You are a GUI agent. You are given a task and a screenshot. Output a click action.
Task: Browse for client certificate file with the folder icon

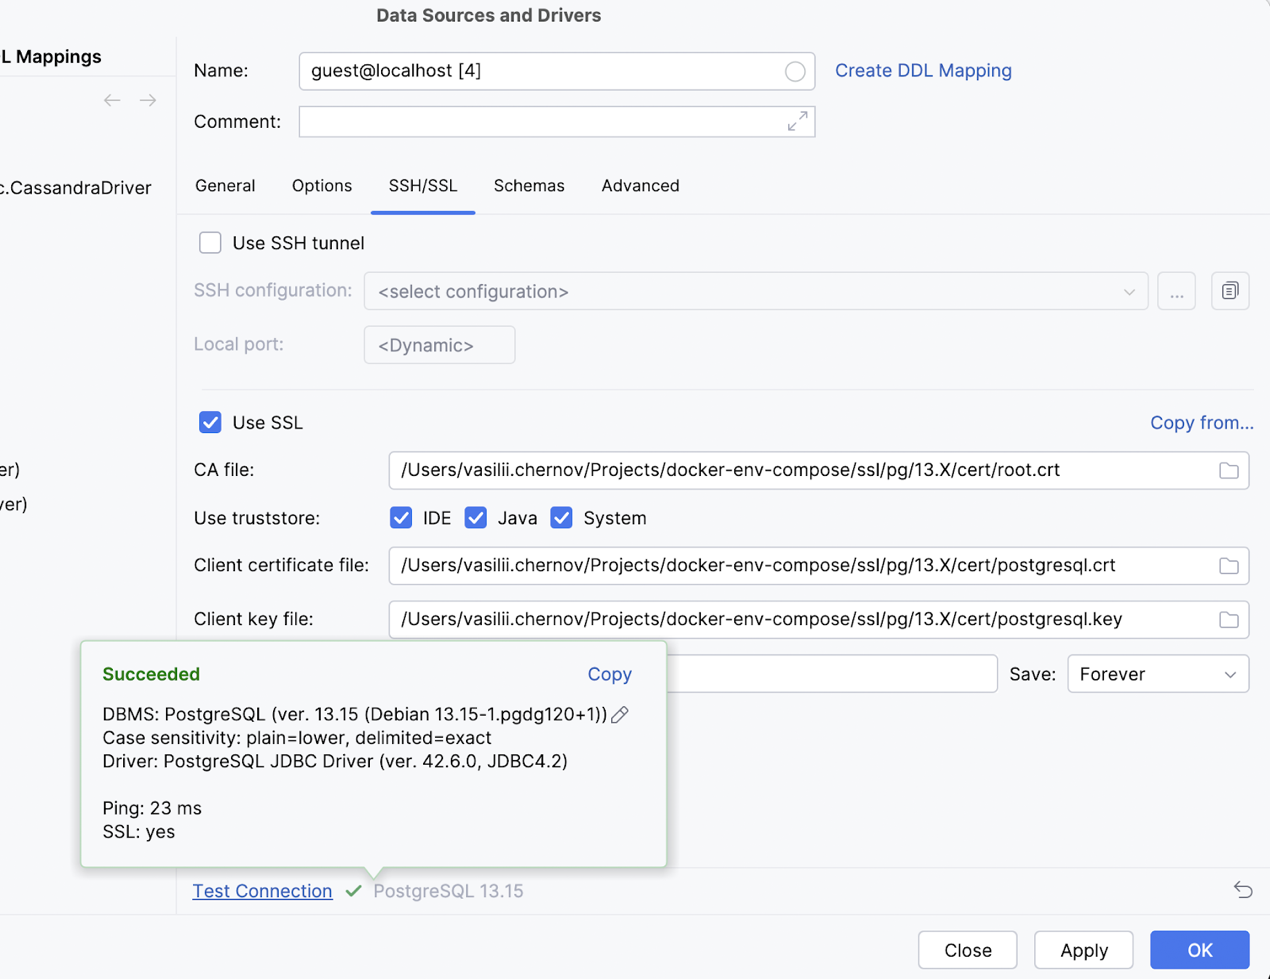[1229, 566]
